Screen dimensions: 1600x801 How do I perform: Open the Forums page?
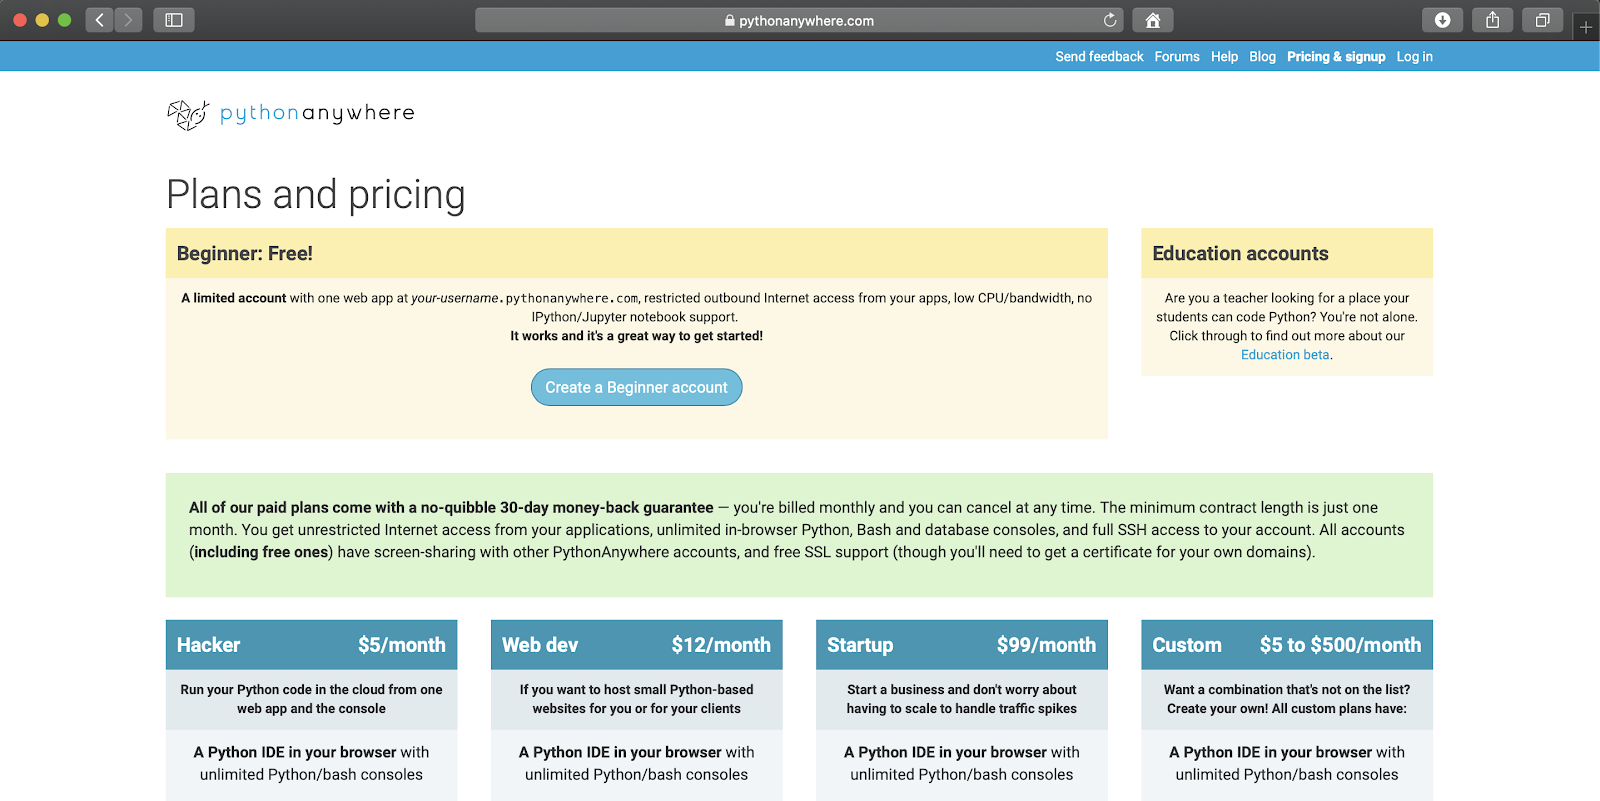click(1177, 57)
